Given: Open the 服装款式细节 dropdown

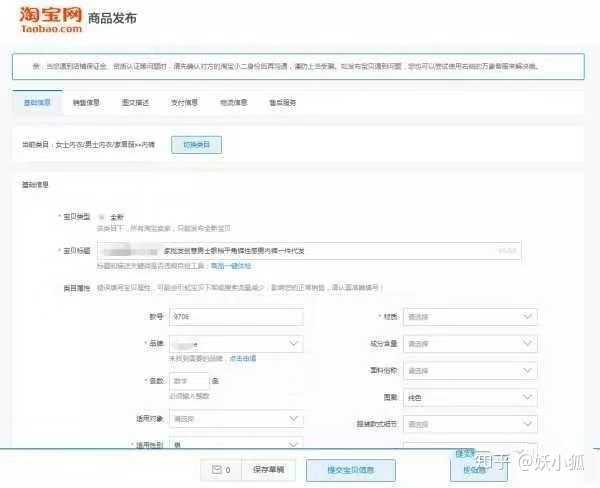Looking at the screenshot, I should point(469,424).
